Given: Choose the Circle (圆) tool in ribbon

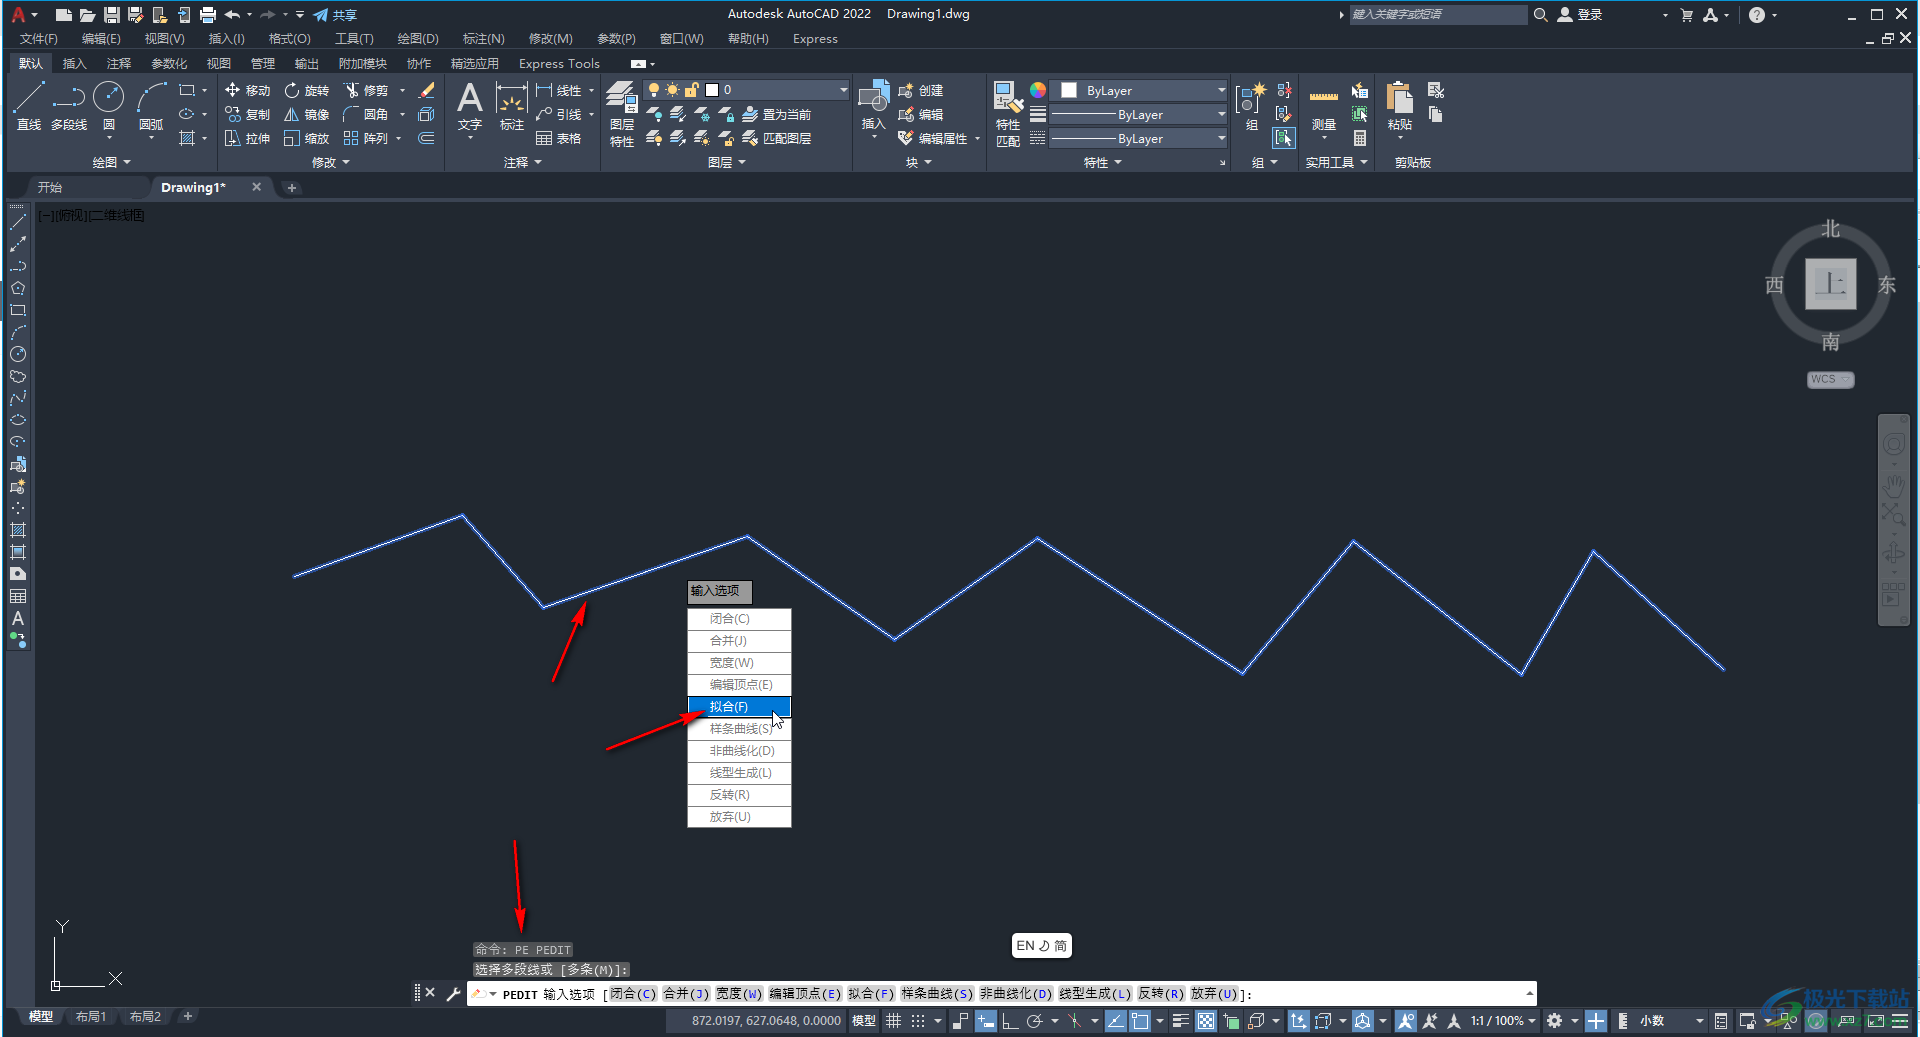Looking at the screenshot, I should coord(108,107).
